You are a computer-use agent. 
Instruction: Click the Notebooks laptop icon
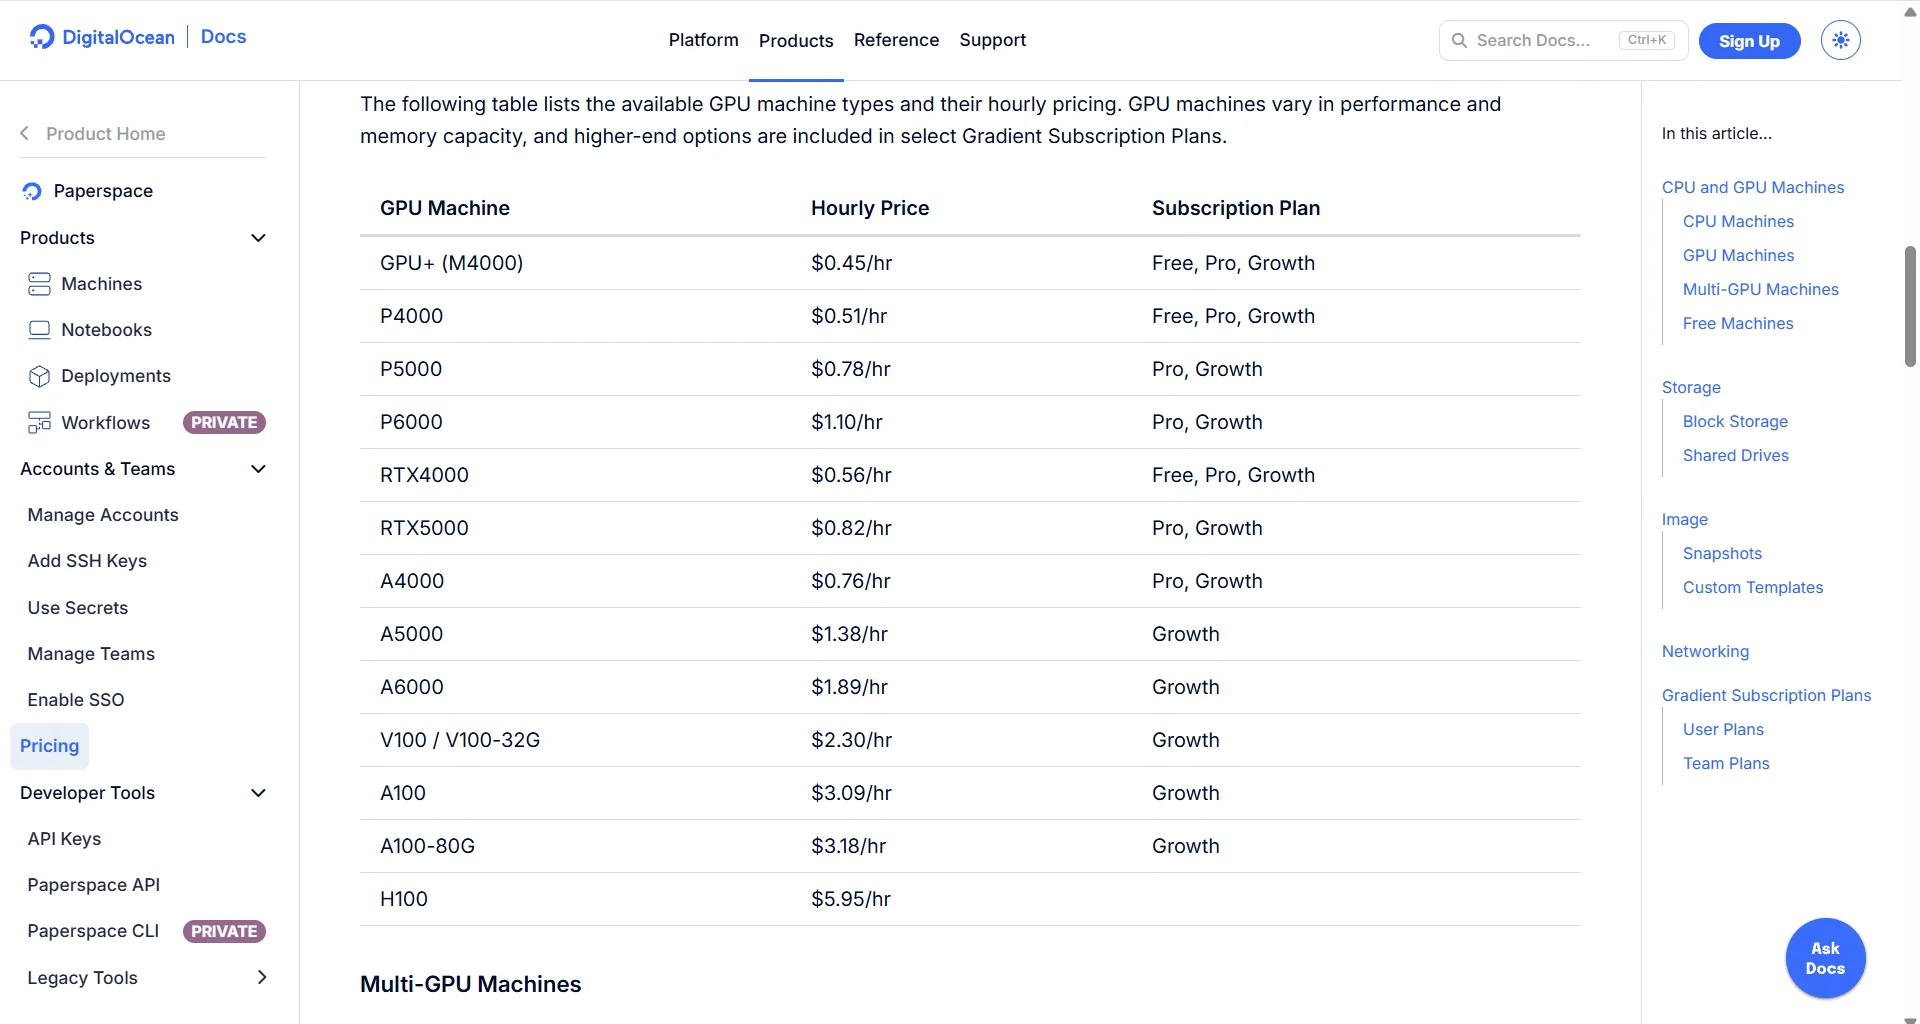pos(39,330)
